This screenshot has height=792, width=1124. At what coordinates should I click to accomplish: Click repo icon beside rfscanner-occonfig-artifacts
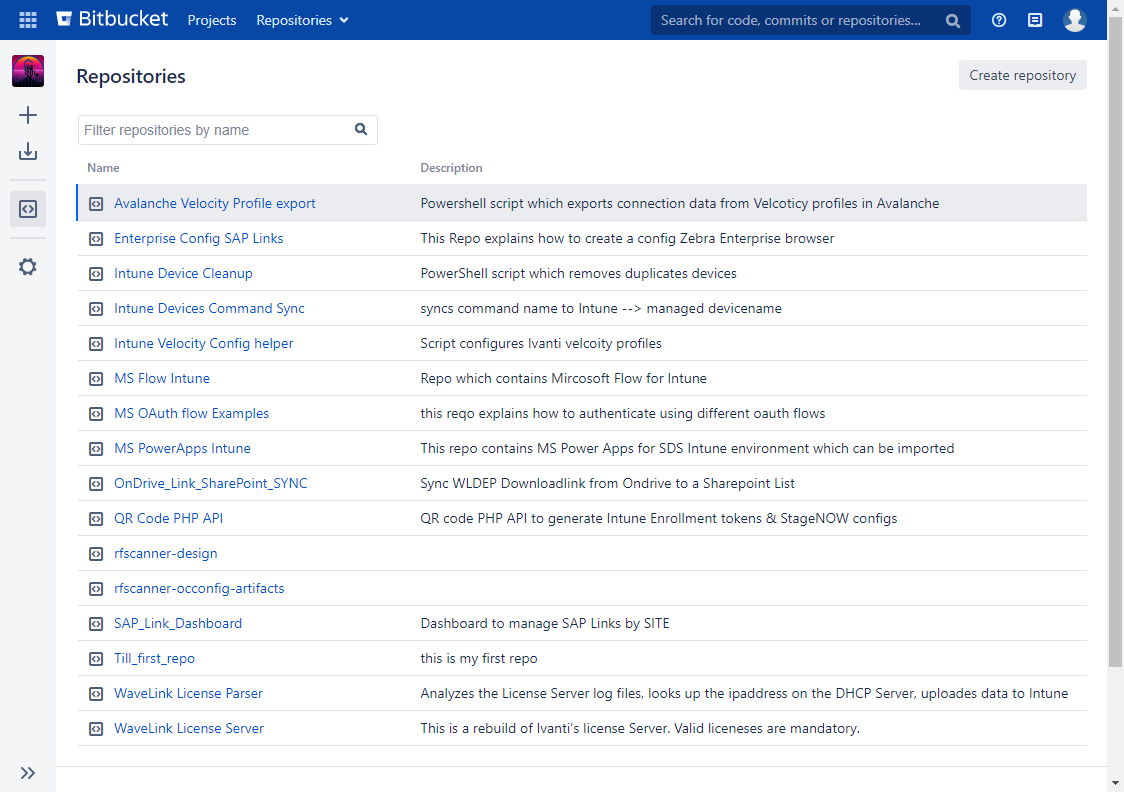96,589
